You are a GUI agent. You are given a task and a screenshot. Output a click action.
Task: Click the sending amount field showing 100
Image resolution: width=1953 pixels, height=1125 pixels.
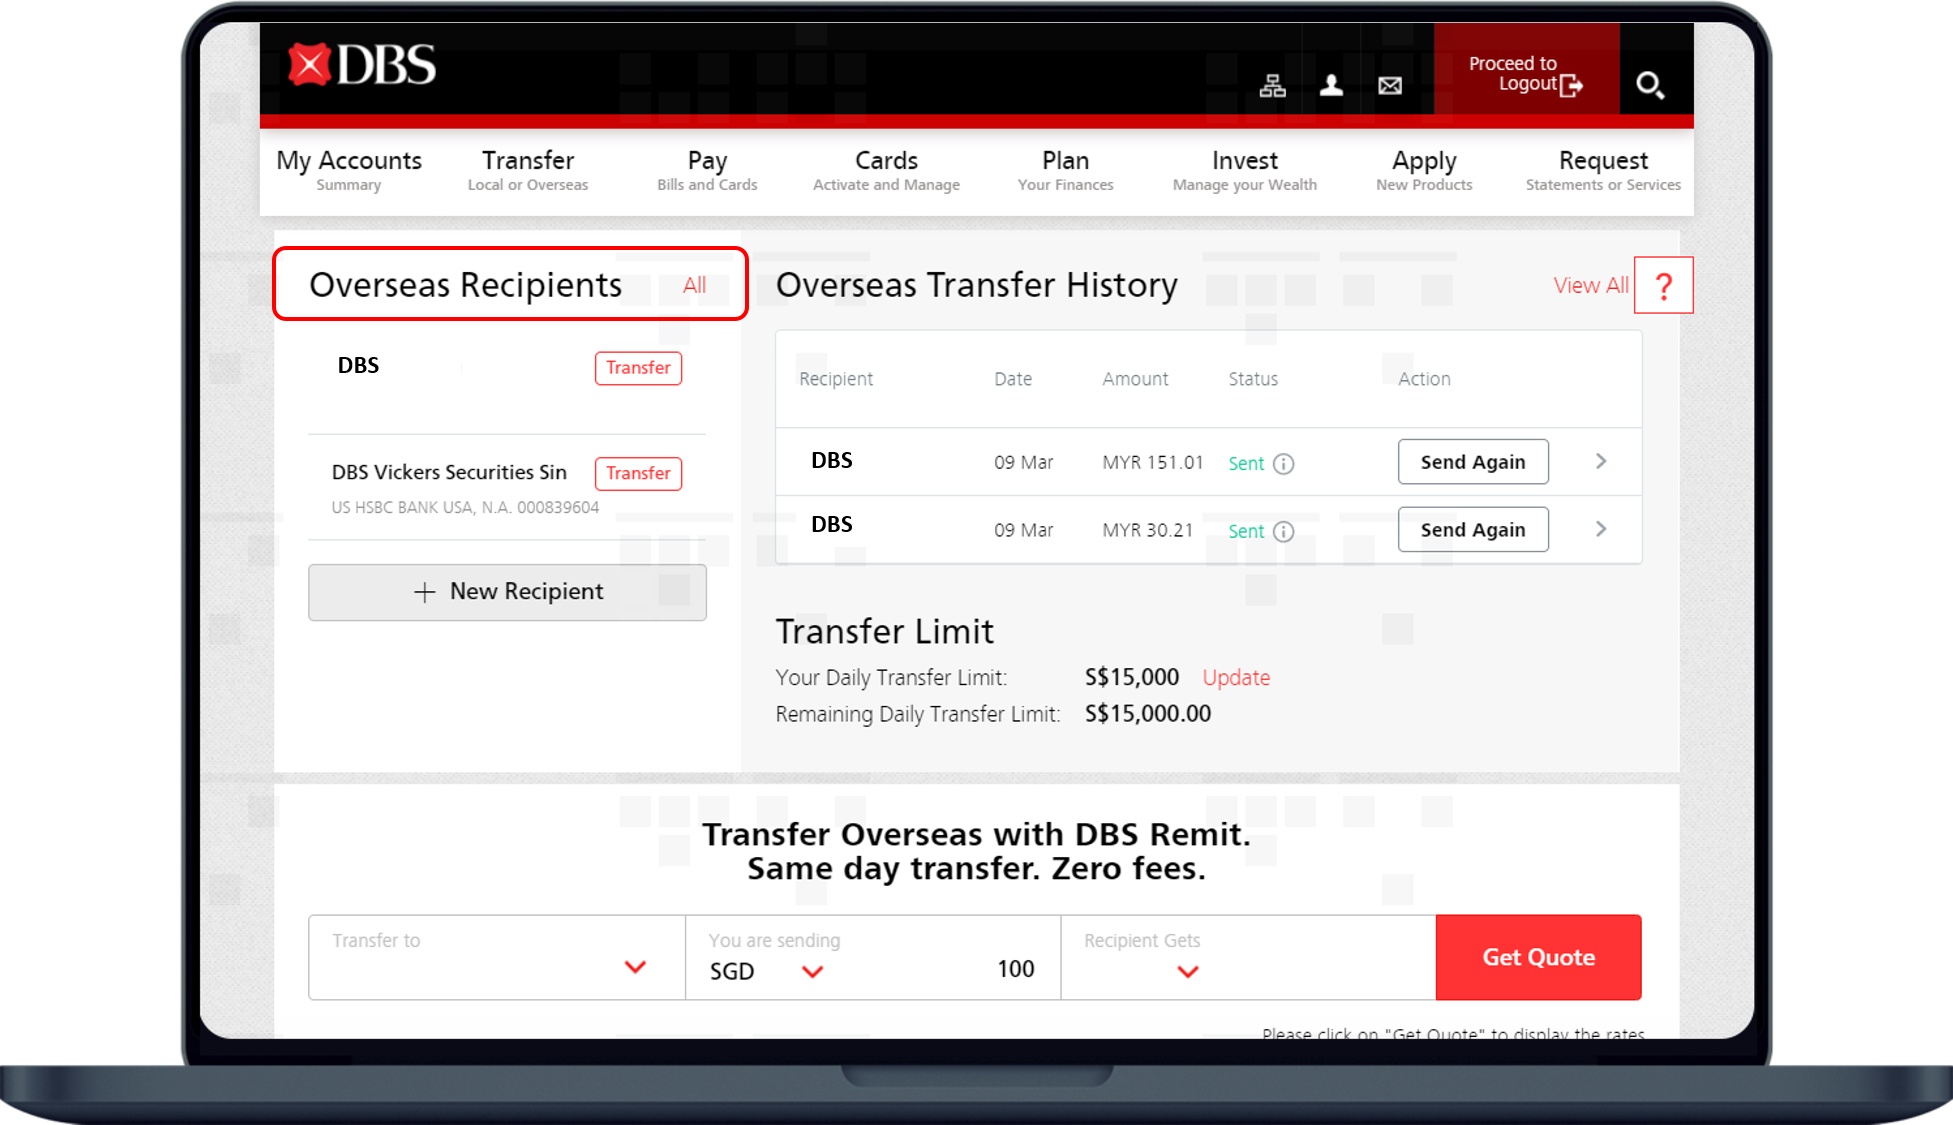click(1015, 969)
